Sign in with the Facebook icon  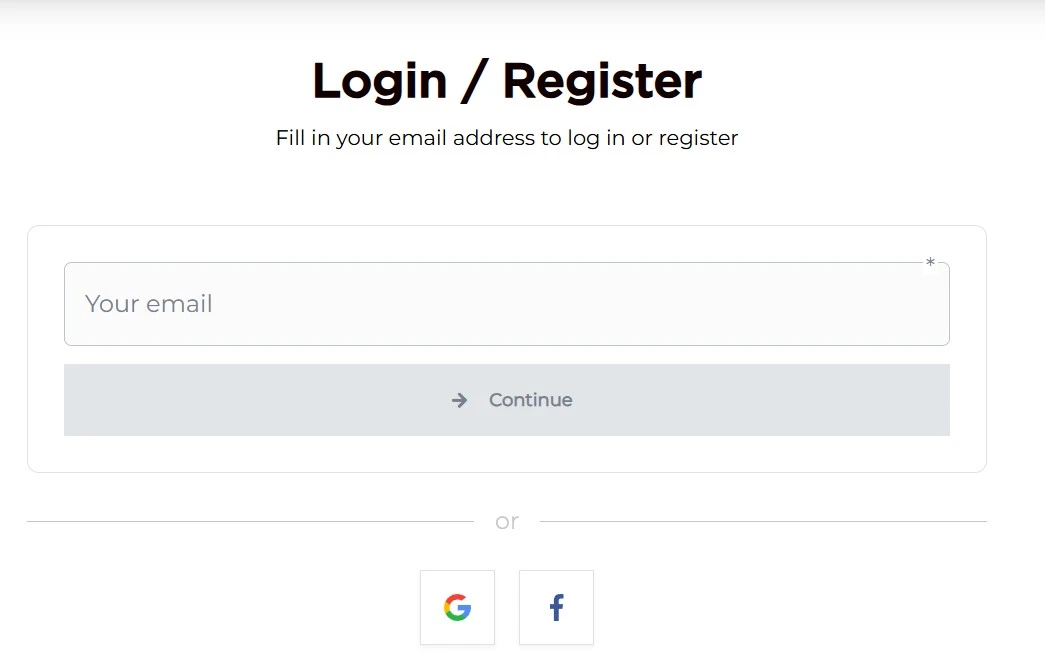(x=556, y=607)
